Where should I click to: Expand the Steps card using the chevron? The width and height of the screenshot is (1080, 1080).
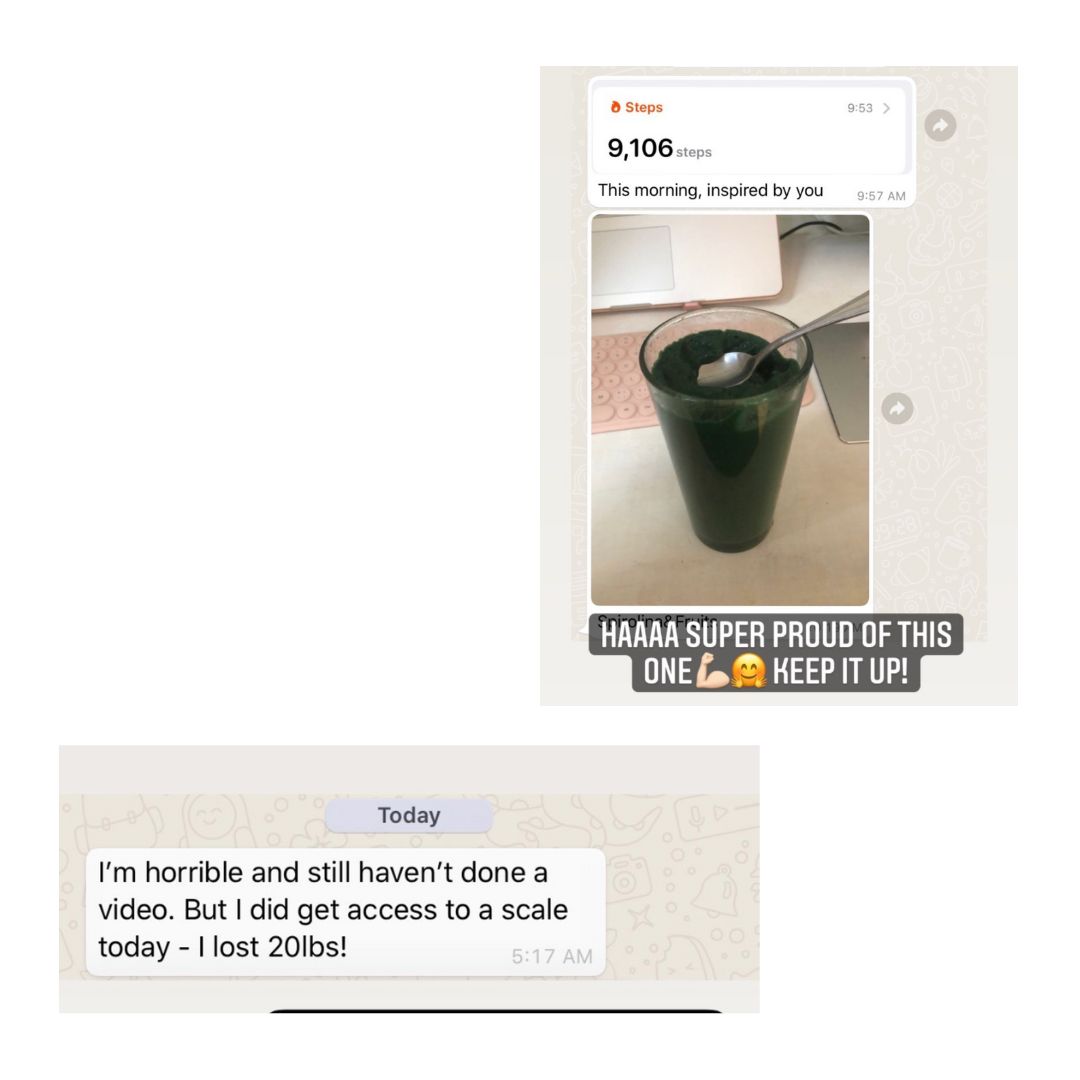click(x=886, y=108)
